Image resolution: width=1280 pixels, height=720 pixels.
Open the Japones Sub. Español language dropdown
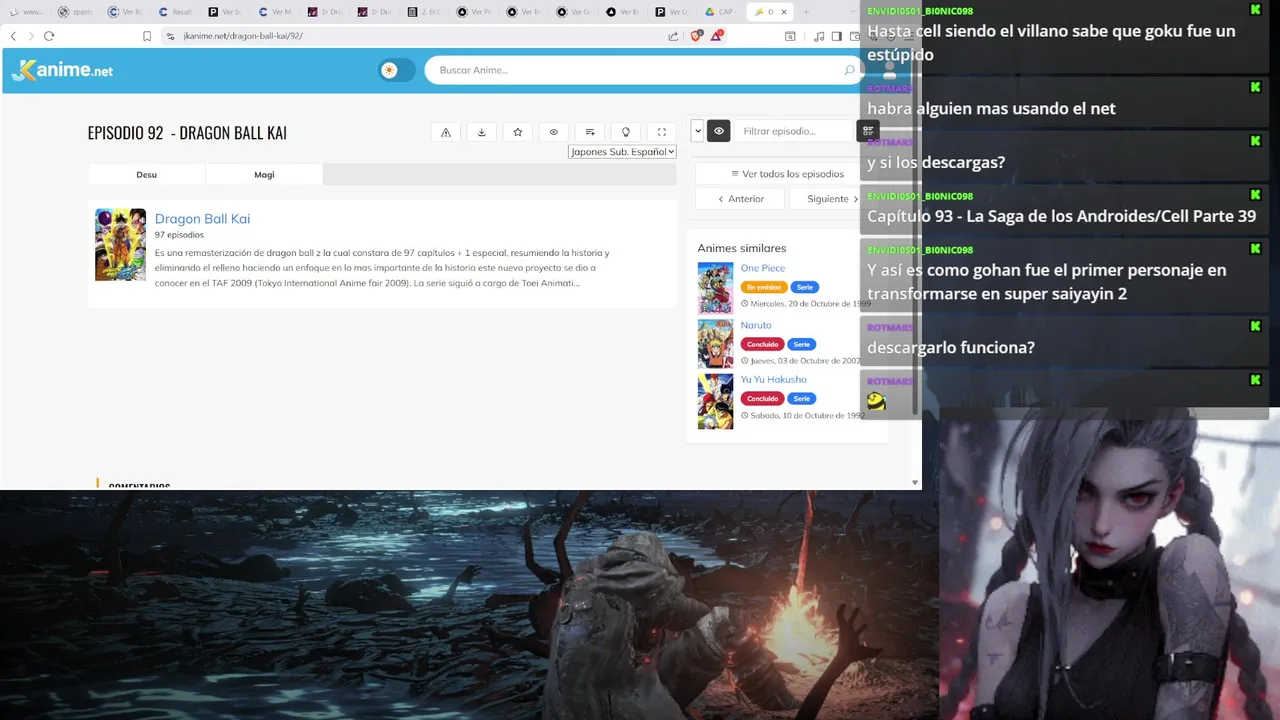[x=622, y=152]
